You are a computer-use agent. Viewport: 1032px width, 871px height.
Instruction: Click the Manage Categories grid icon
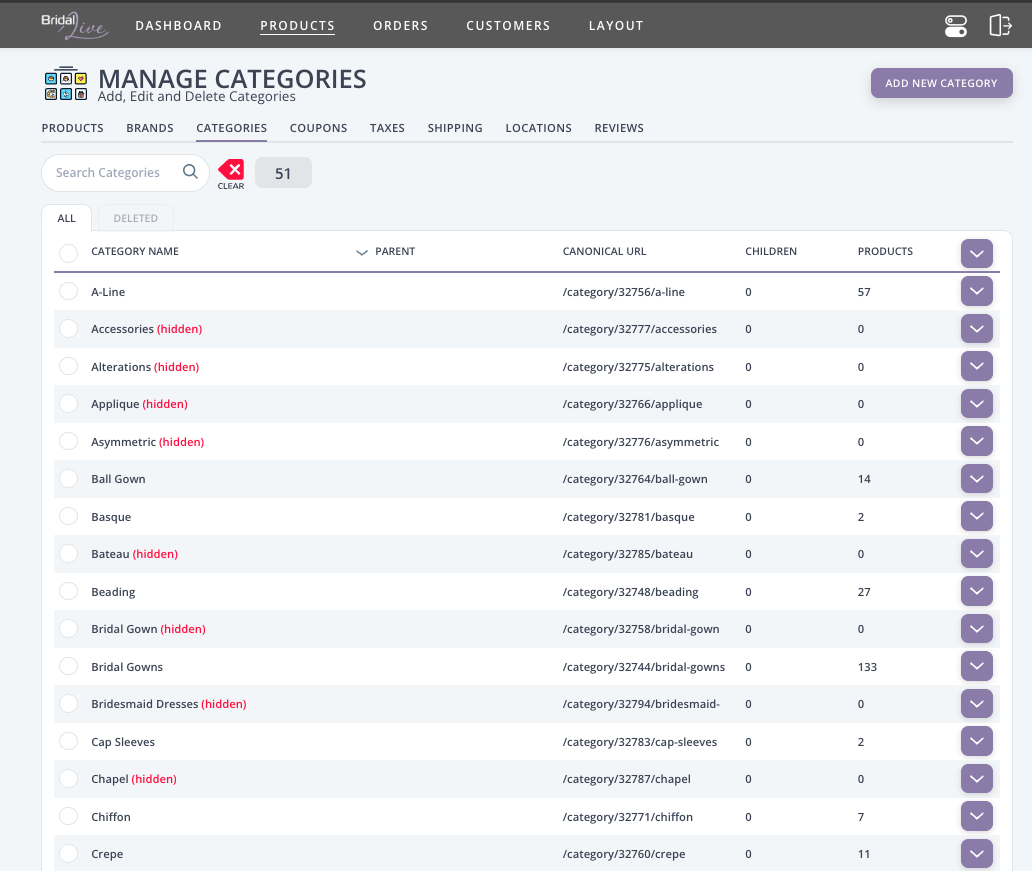66,84
